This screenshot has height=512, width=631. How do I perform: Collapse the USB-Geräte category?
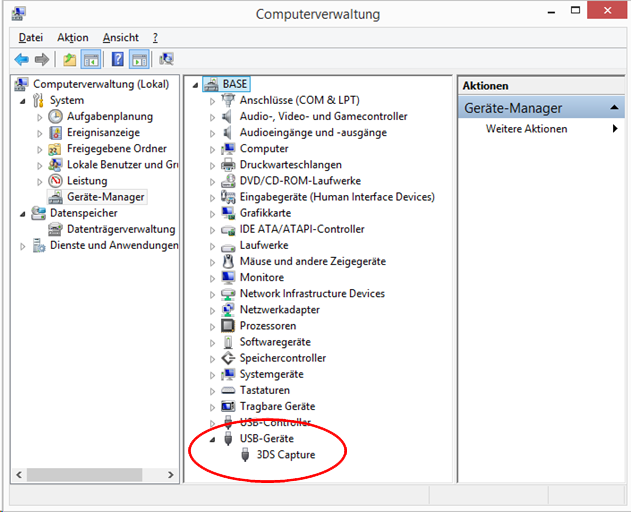point(212,440)
